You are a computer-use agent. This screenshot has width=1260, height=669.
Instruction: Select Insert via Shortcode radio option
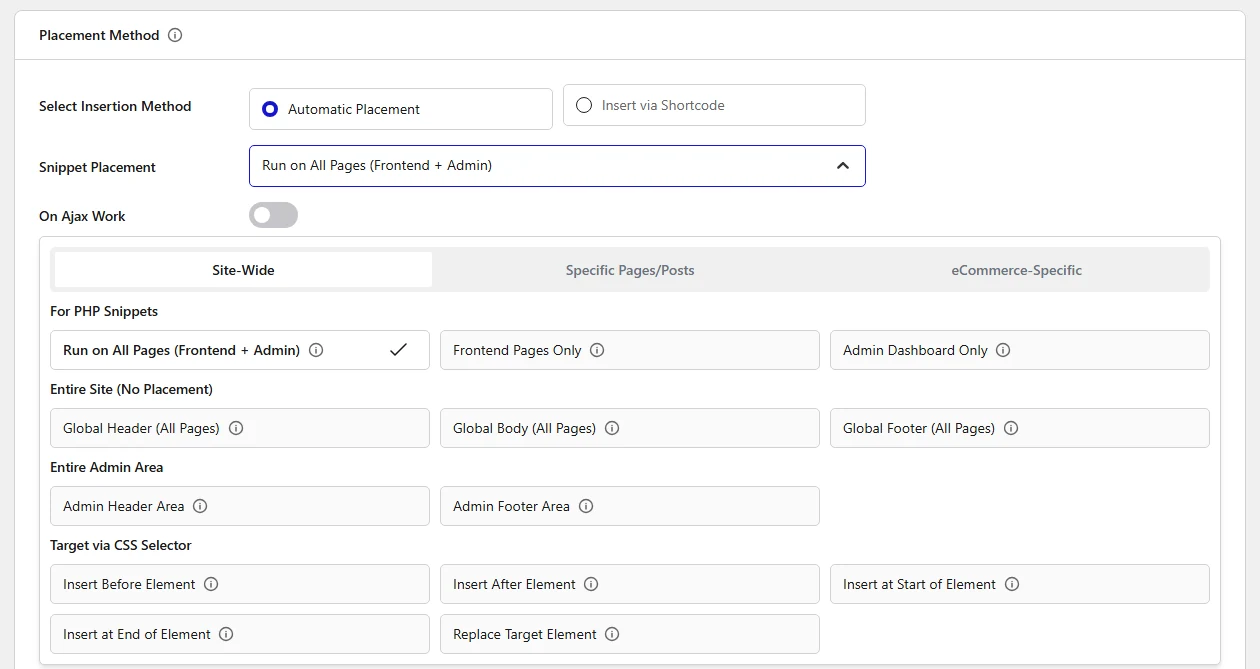click(714, 105)
